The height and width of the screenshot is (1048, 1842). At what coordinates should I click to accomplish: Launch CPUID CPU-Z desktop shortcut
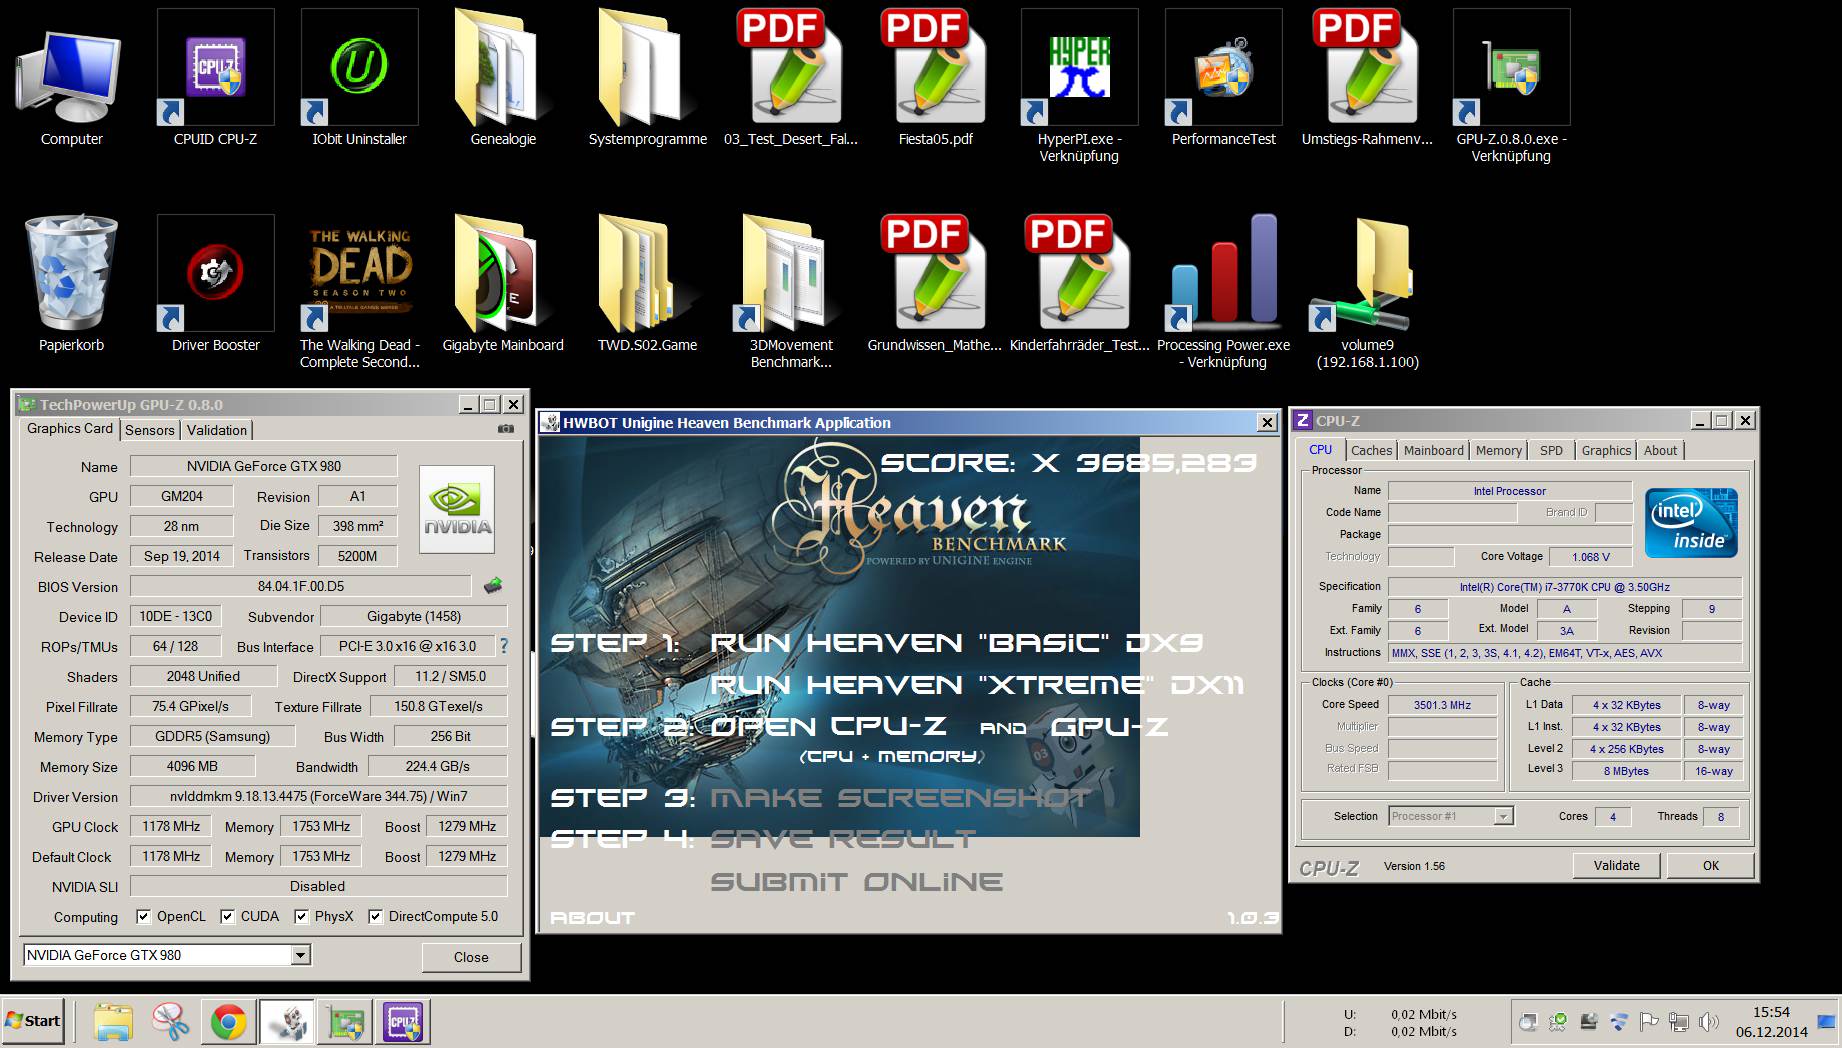215,78
